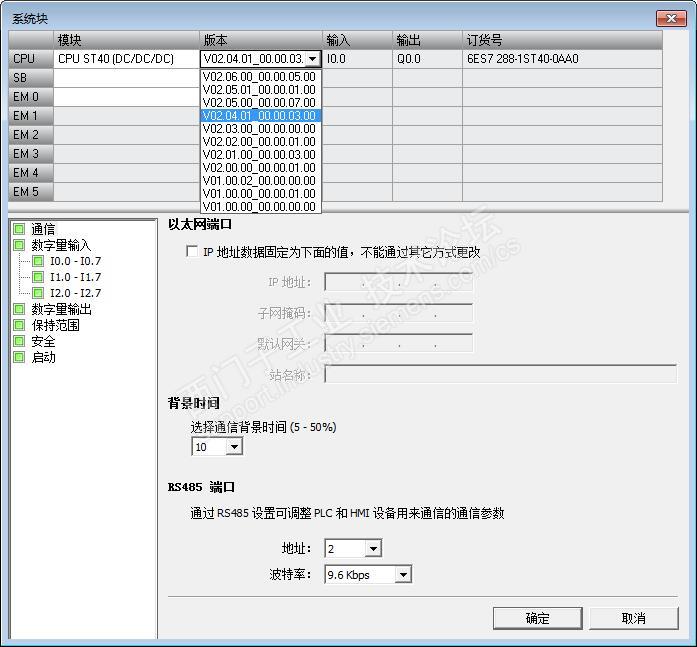
Task: Select version V01.00.00_00.00.00.00
Action: point(260,207)
